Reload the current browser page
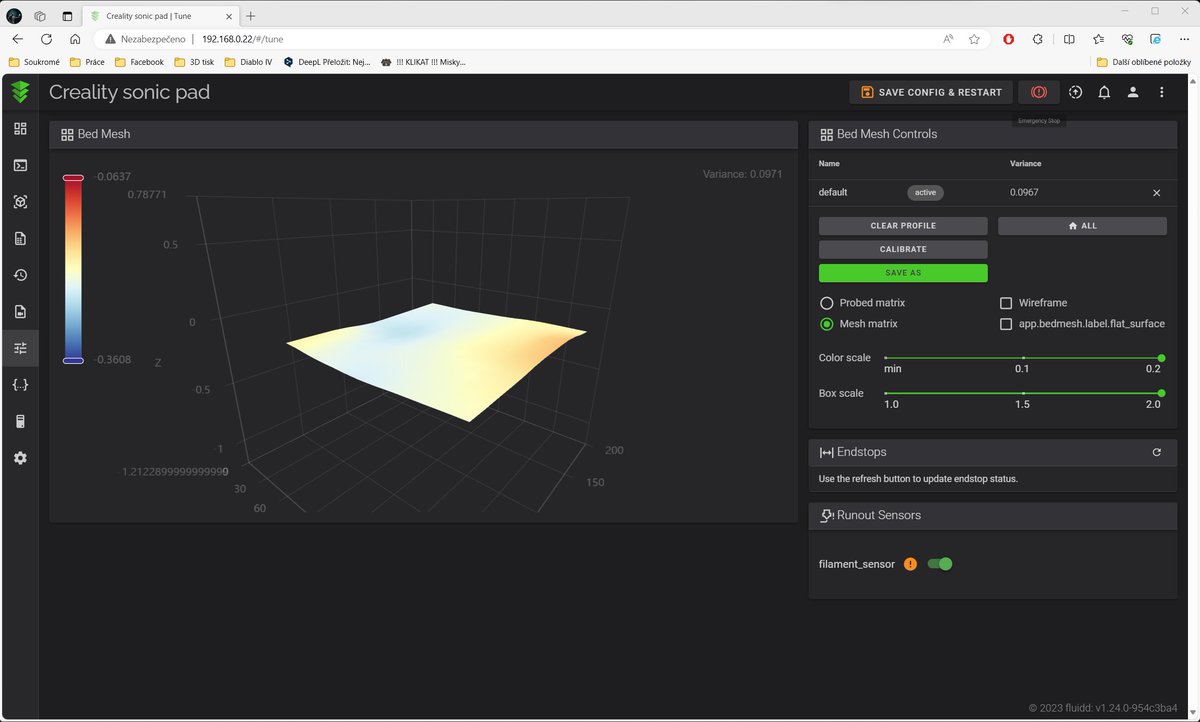 [46, 39]
